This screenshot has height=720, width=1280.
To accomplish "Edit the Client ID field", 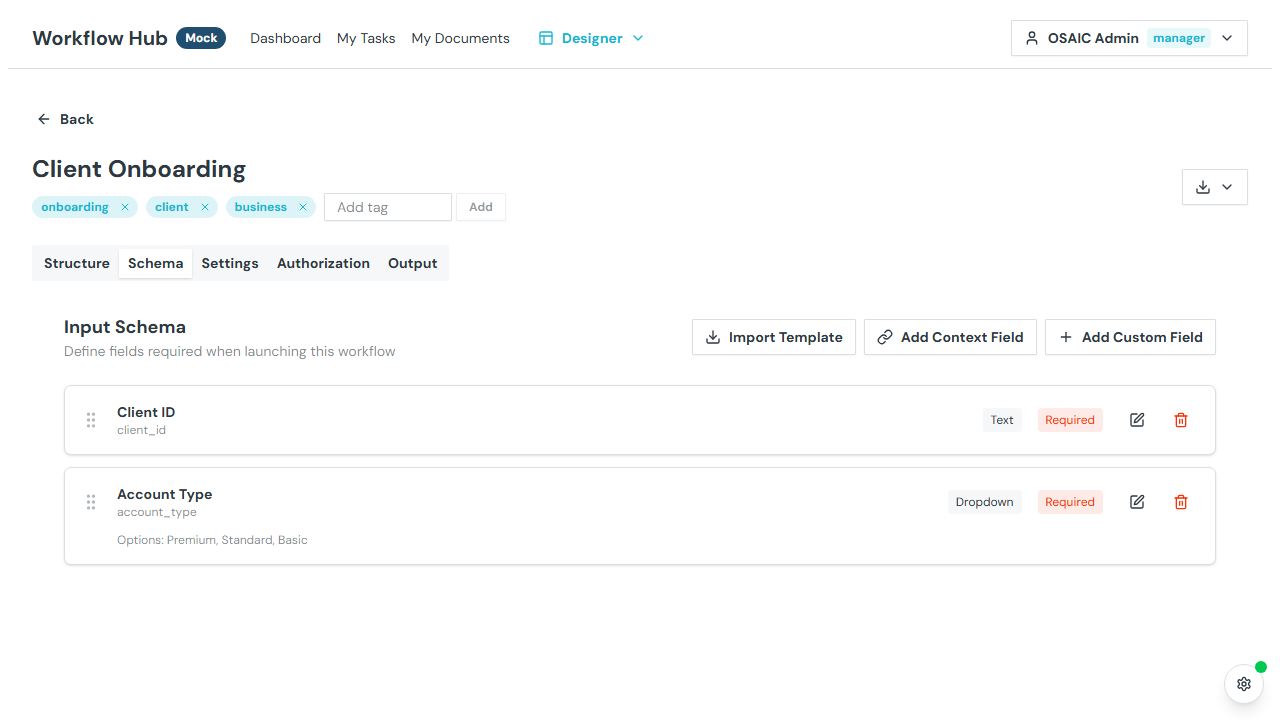I will [1137, 420].
